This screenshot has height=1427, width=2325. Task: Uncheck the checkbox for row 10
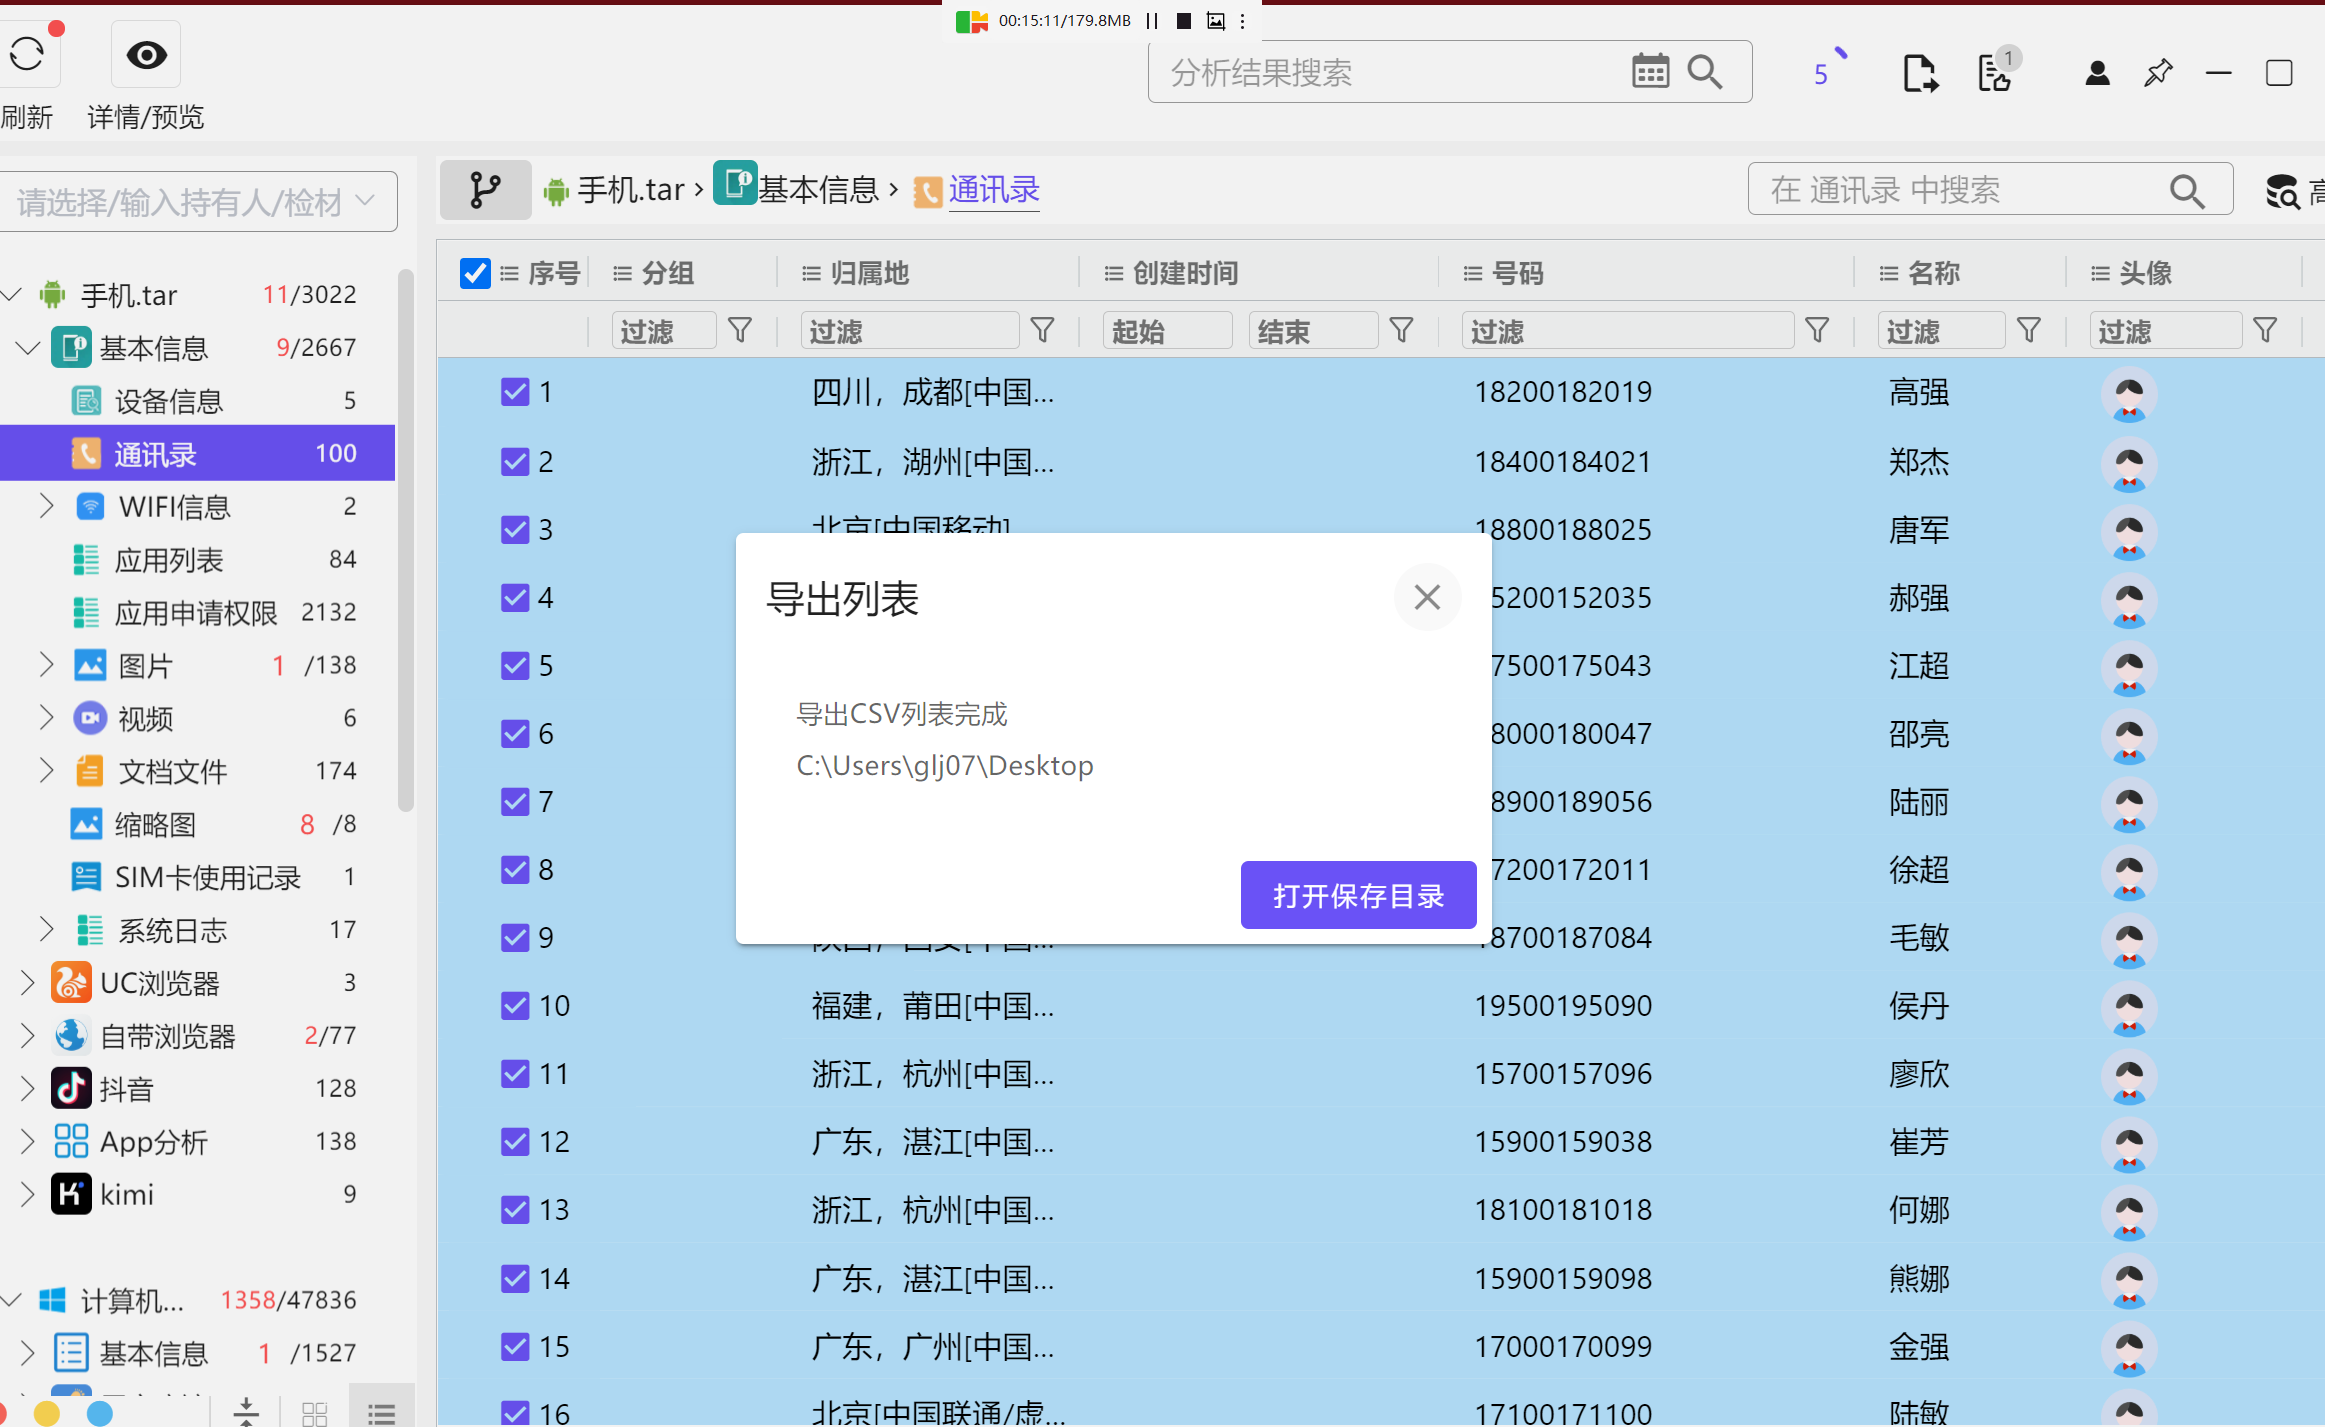coord(515,1005)
